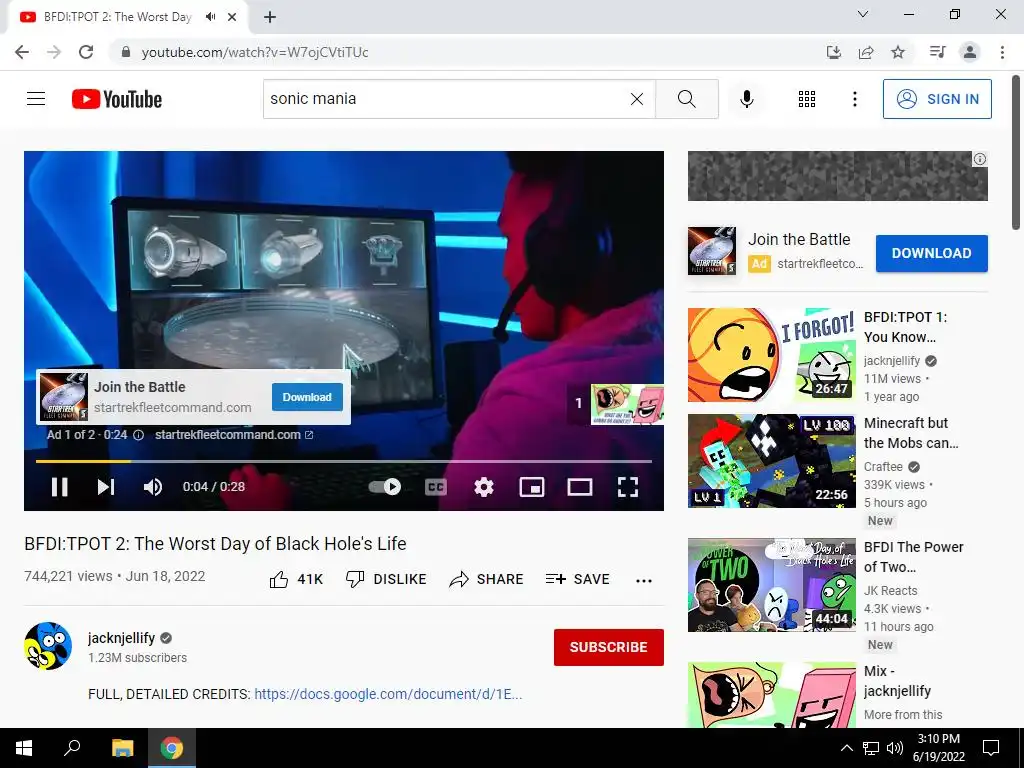Reload the current page

point(86,52)
